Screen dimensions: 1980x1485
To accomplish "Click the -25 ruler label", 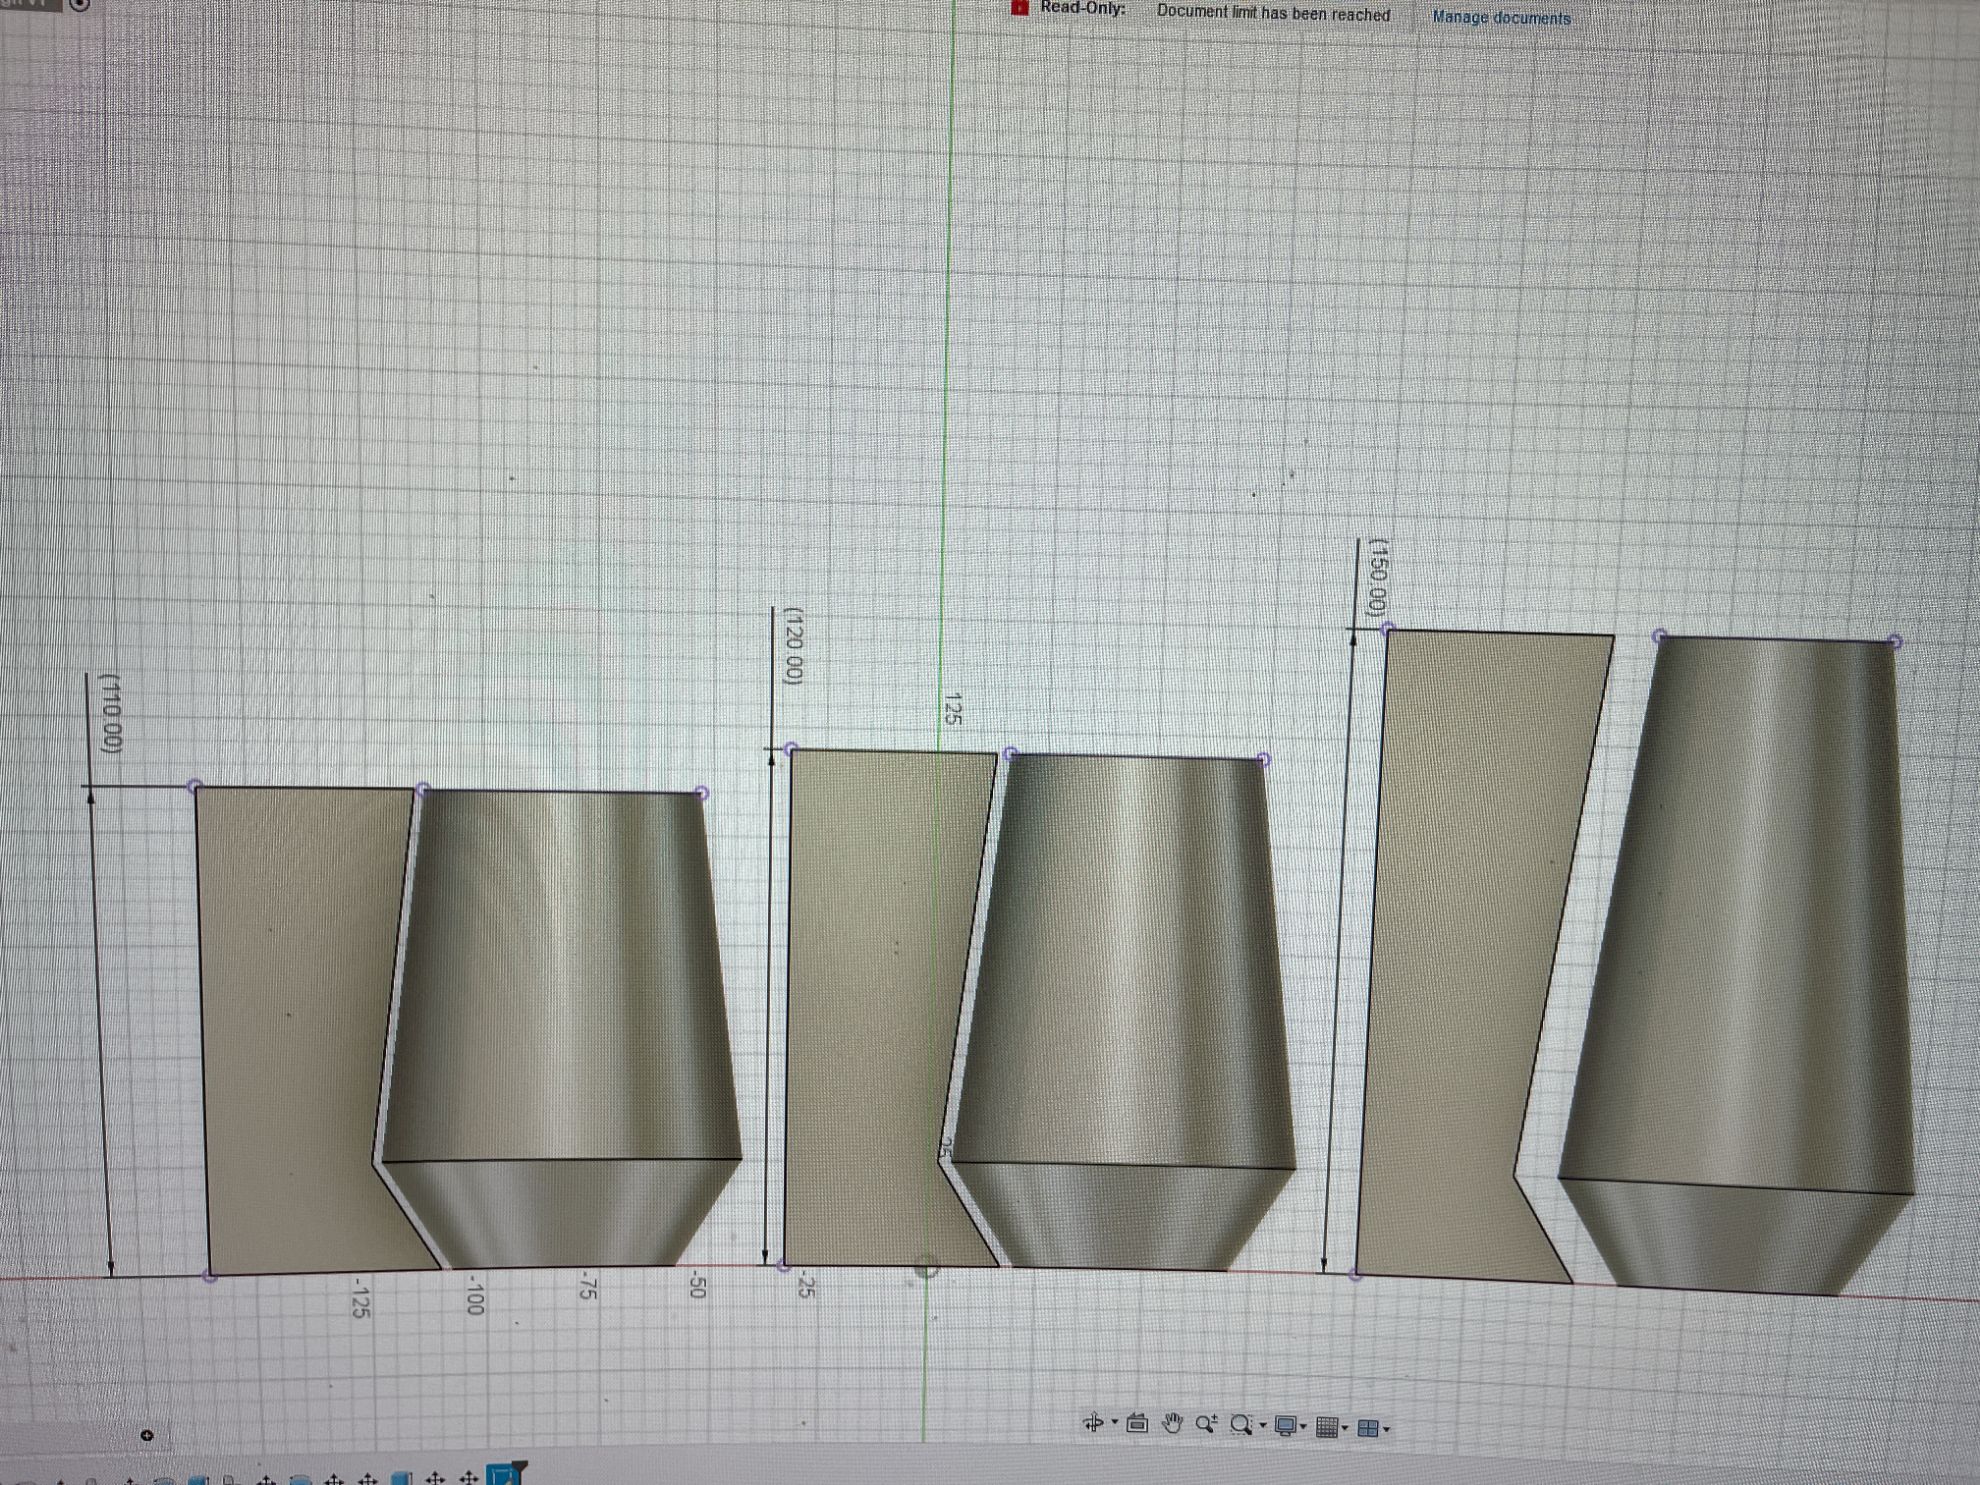I will tap(806, 1285).
